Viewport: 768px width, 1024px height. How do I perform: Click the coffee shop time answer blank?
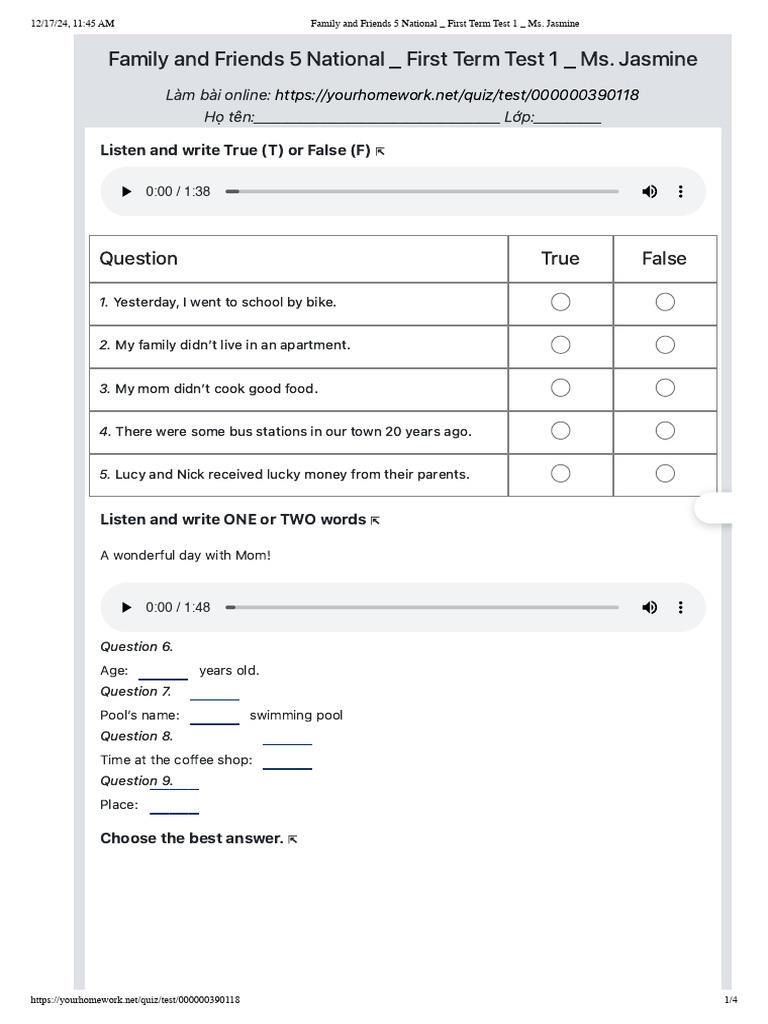287,761
